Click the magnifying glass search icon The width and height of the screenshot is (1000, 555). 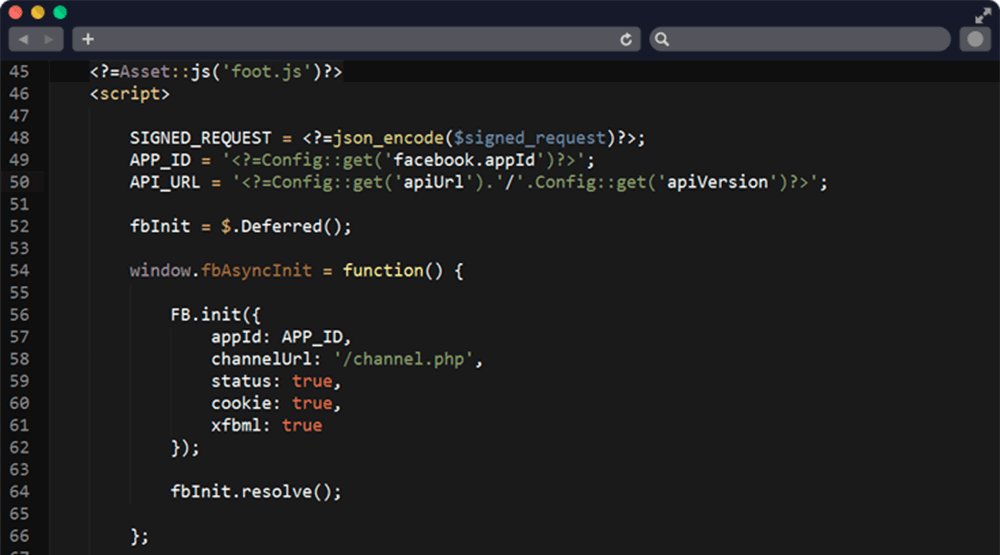(662, 39)
